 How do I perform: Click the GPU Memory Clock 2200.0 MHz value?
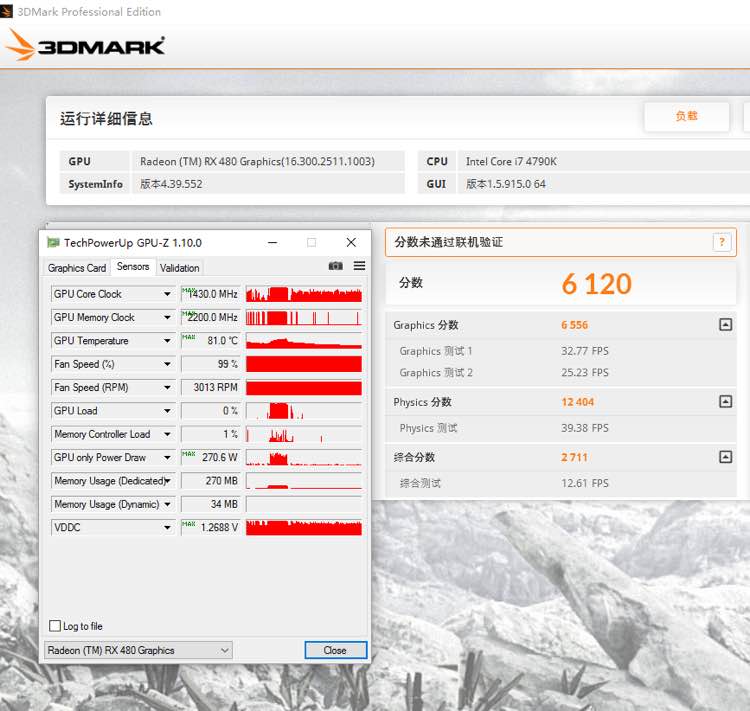pos(210,317)
